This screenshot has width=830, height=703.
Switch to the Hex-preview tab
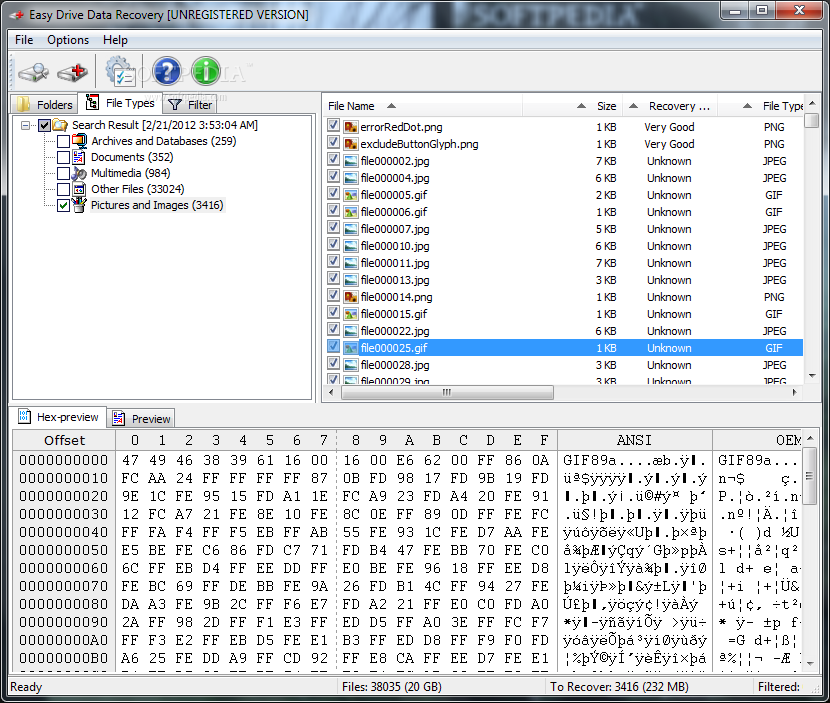(x=59, y=417)
